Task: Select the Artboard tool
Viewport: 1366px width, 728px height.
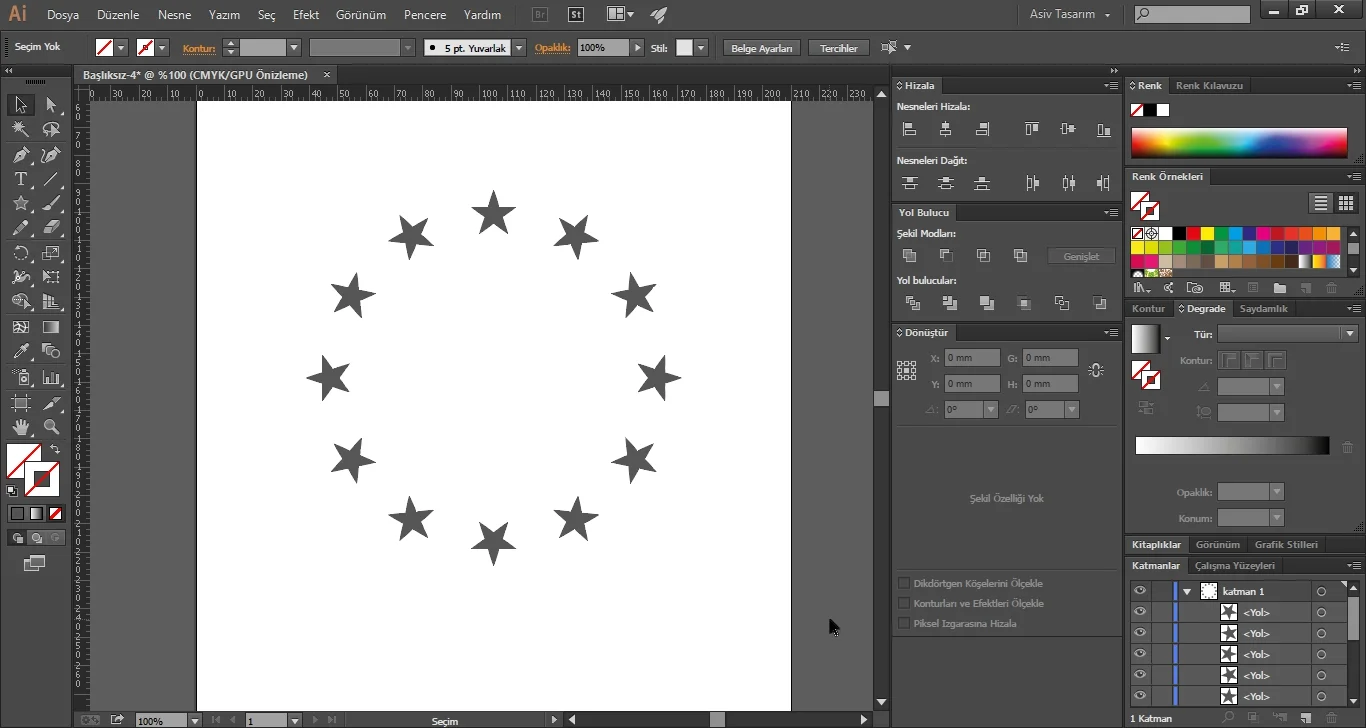Action: point(20,403)
